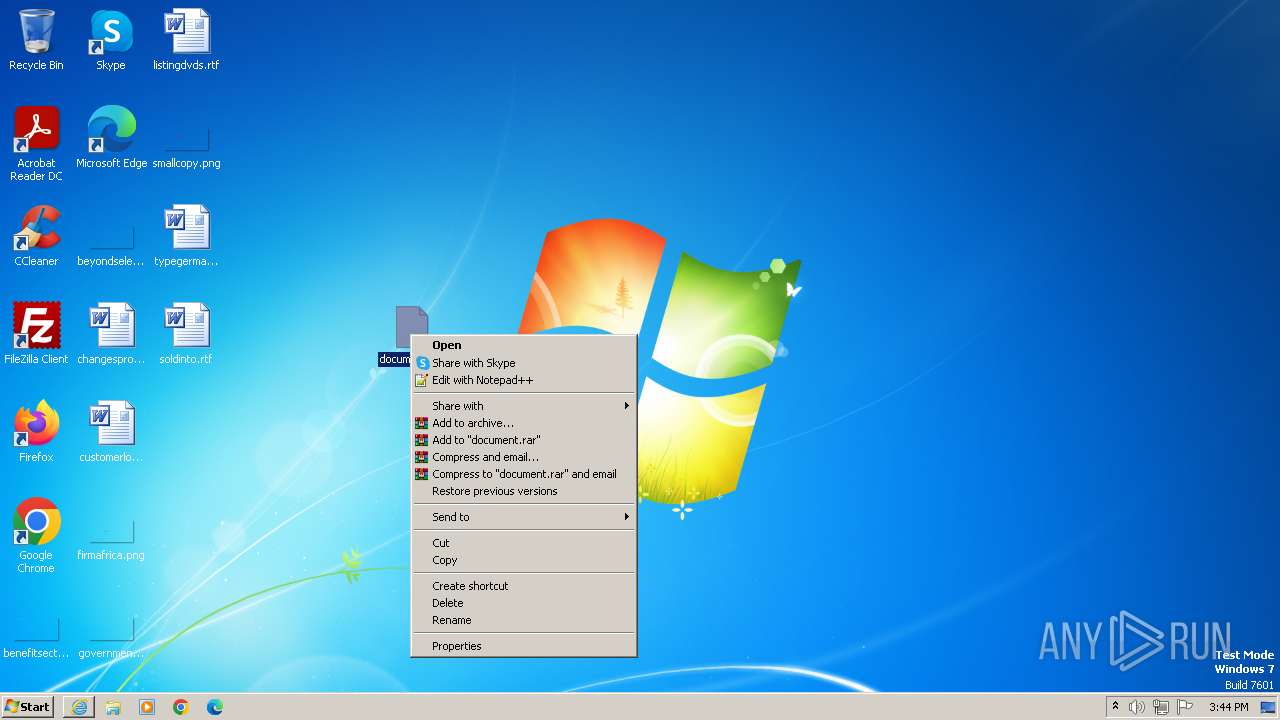Choose Add to archive...
Image resolution: width=1280 pixels, height=720 pixels.
pyautogui.click(x=524, y=423)
